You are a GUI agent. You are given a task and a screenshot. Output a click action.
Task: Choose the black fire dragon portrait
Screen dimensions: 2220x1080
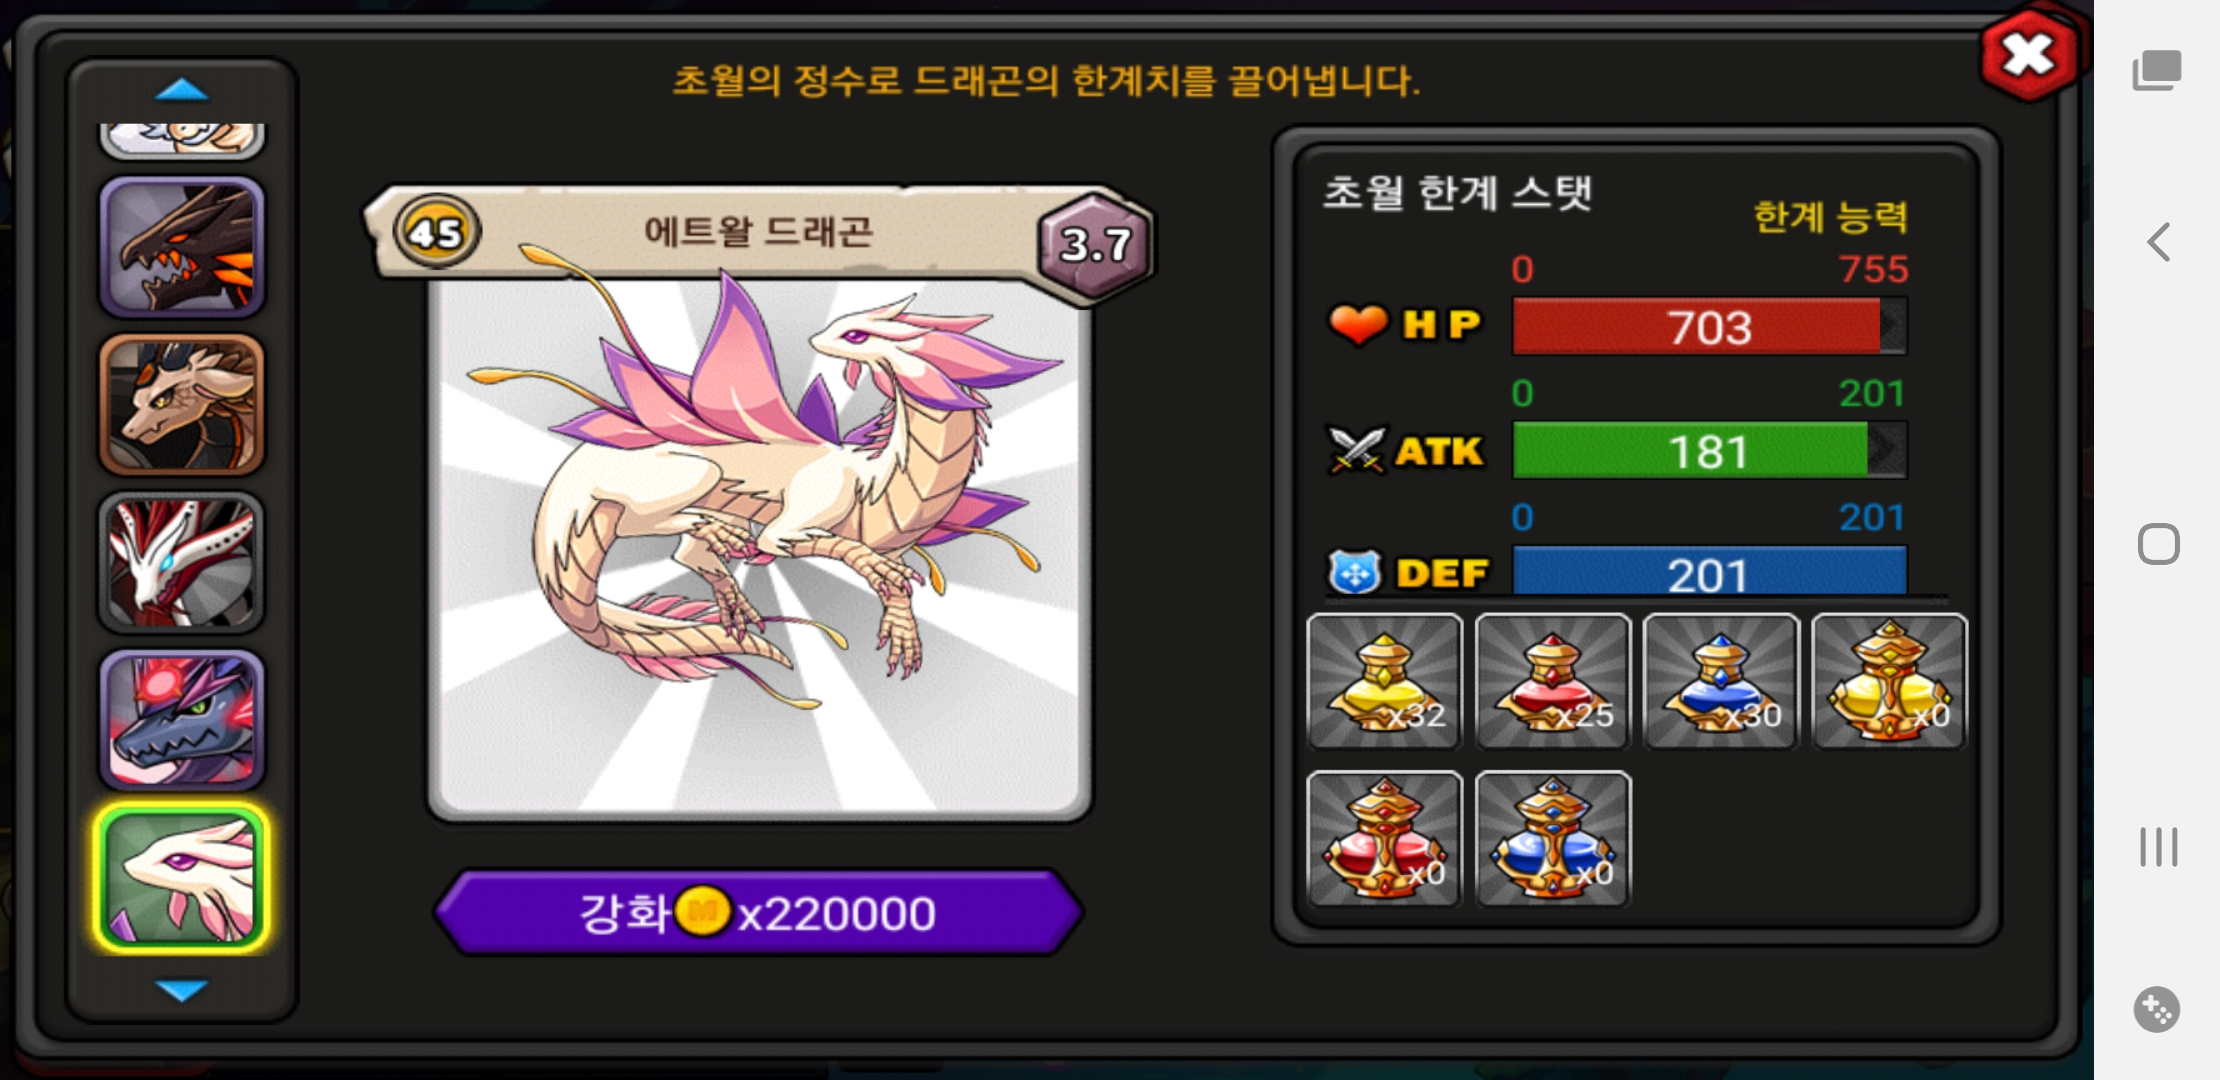point(182,247)
